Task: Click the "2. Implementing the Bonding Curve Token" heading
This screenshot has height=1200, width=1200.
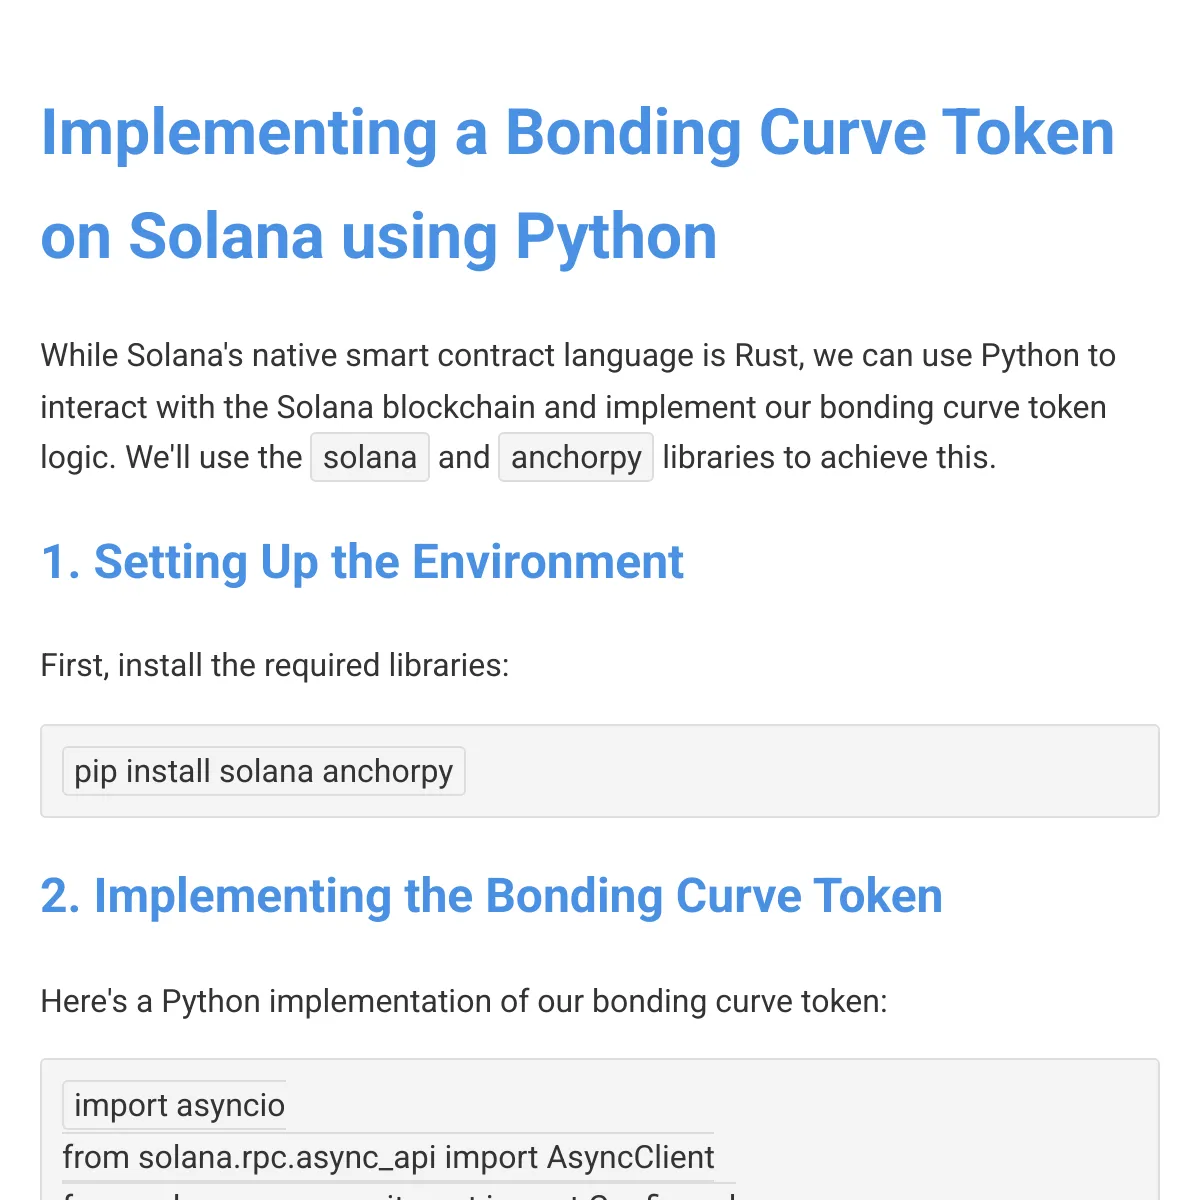Action: (x=491, y=896)
